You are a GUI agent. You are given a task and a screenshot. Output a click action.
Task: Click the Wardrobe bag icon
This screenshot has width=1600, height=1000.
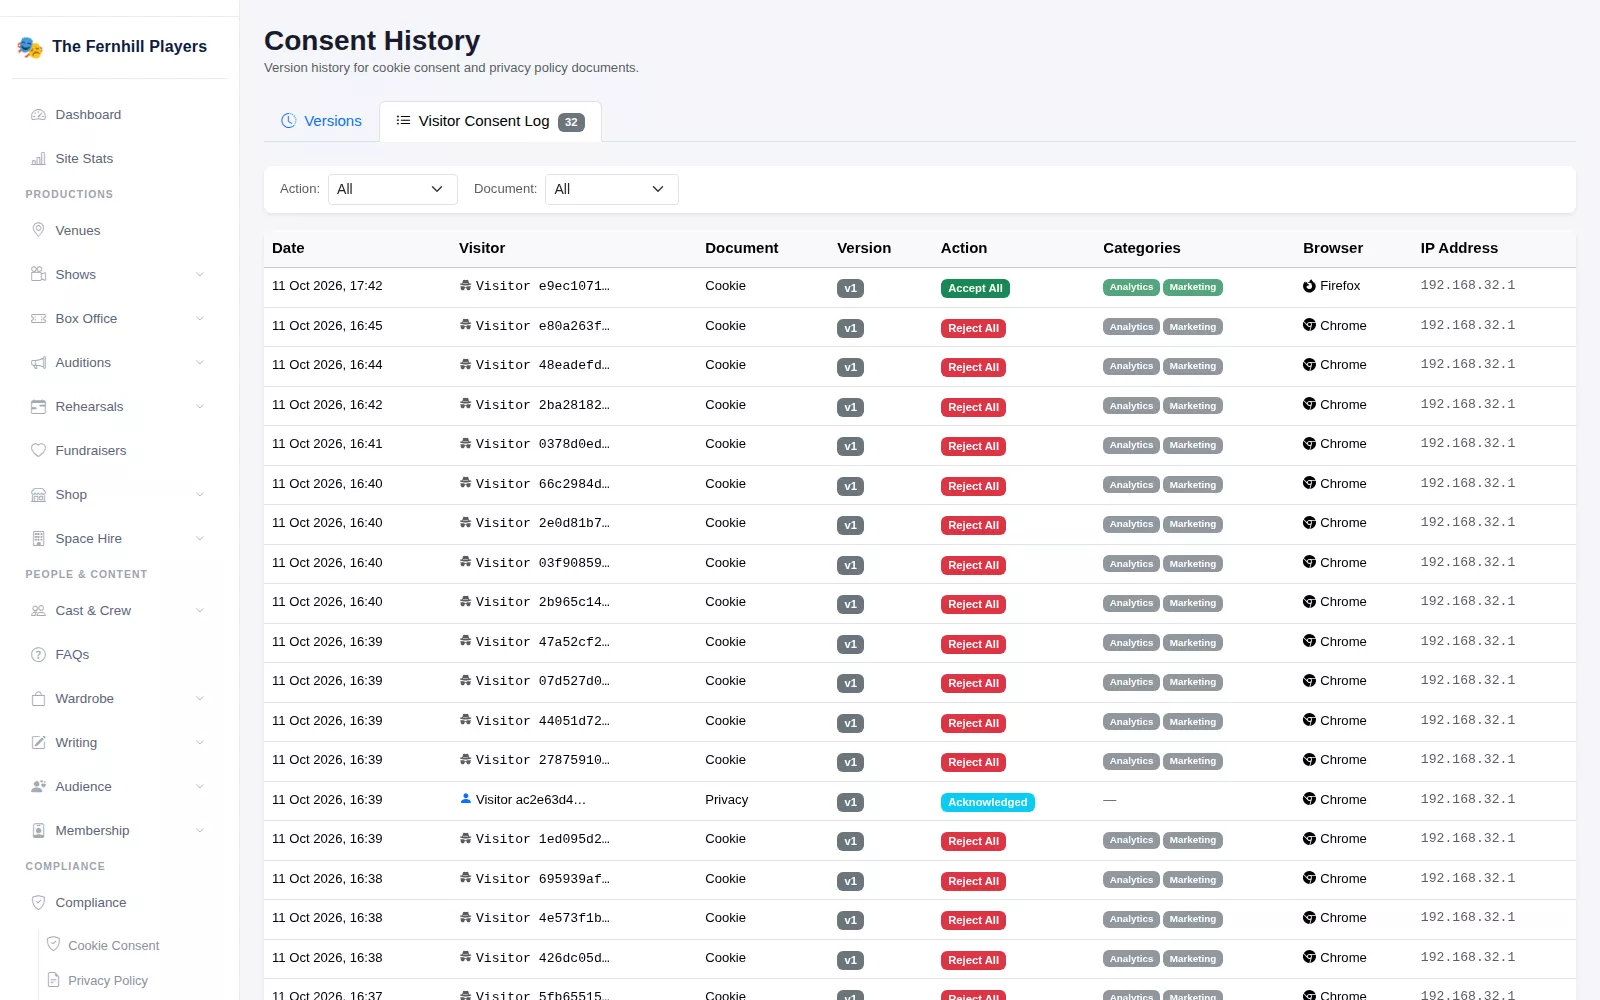pyautogui.click(x=38, y=698)
